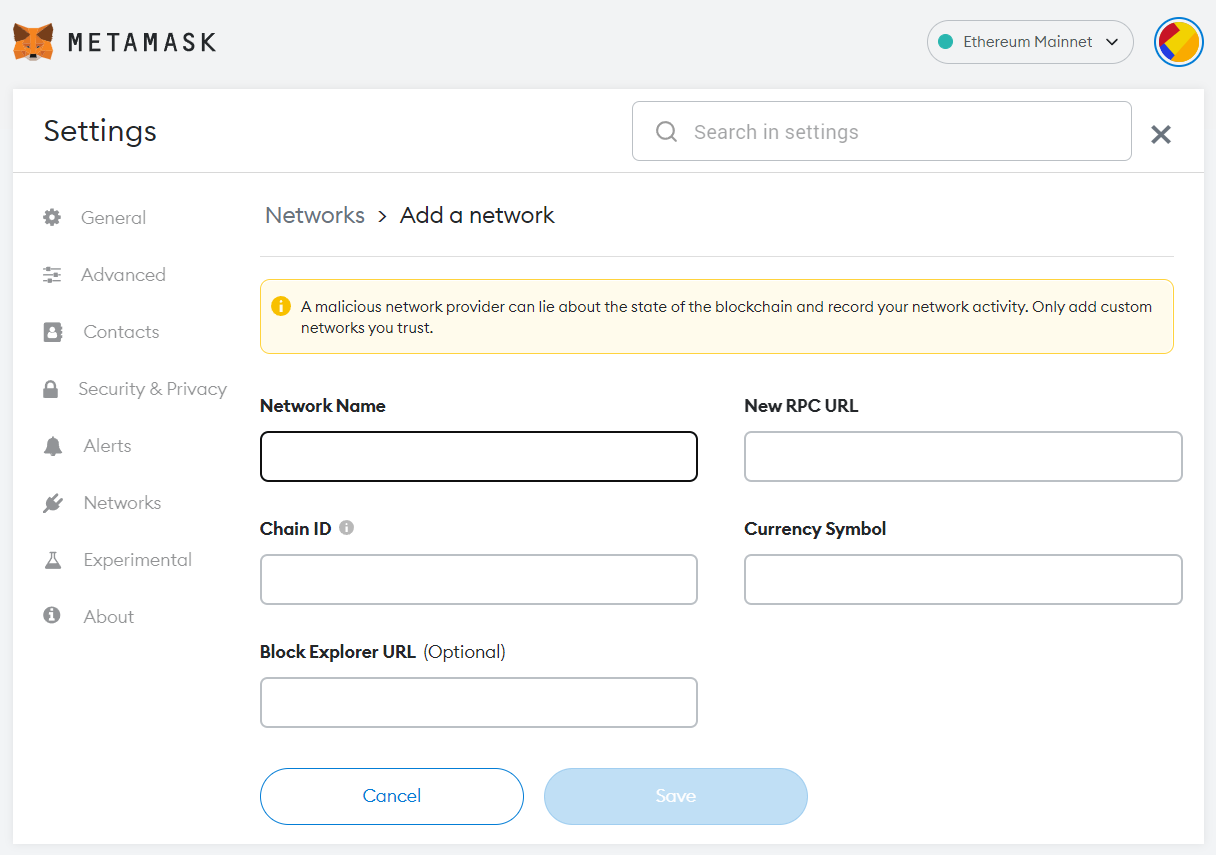Click the Networks plug icon
Image resolution: width=1216 pixels, height=855 pixels.
(x=53, y=503)
